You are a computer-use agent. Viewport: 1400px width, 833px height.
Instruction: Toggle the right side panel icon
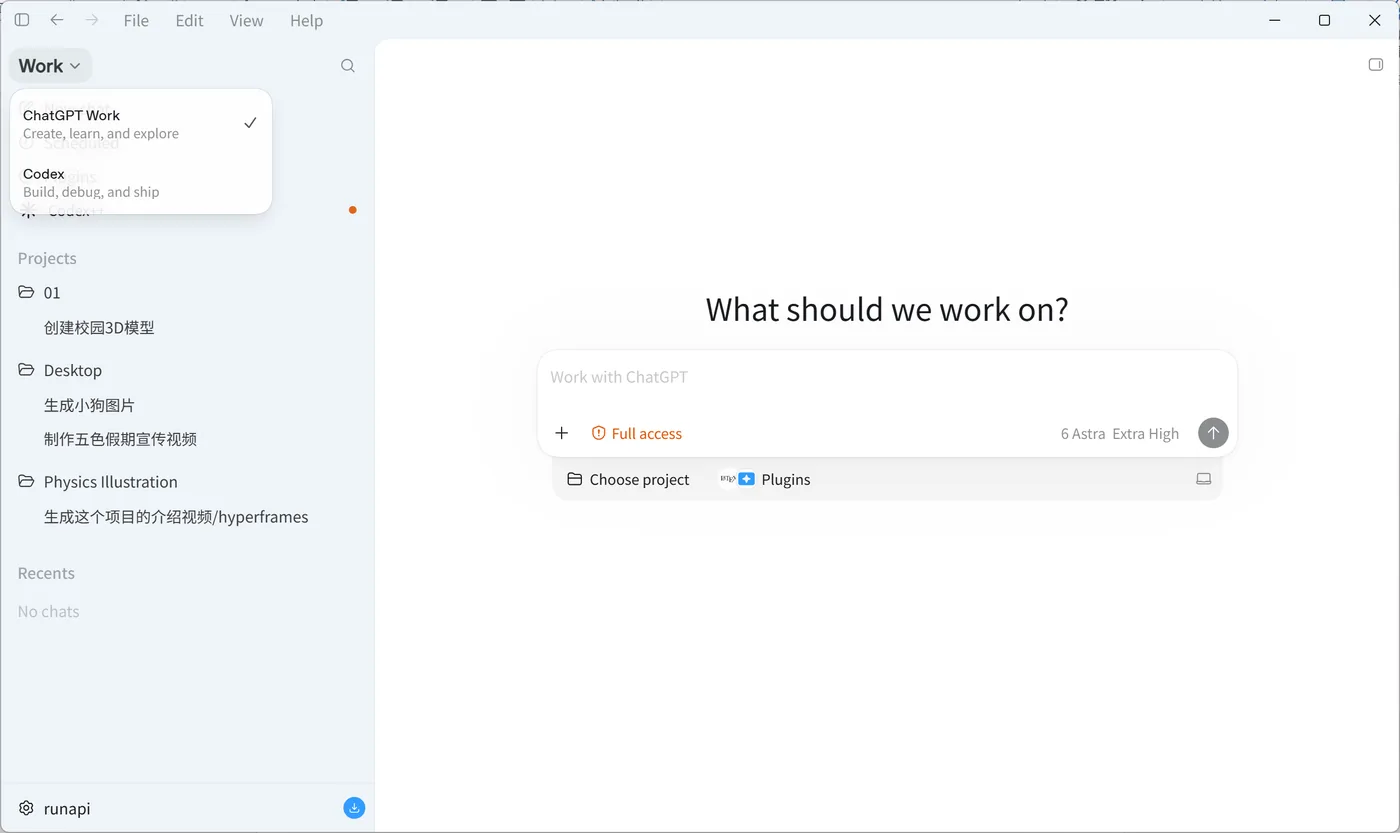pos(1376,65)
